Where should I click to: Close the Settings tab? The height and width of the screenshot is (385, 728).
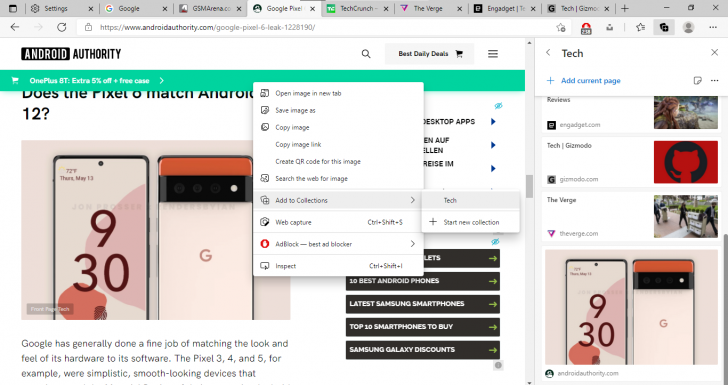tap(91, 8)
